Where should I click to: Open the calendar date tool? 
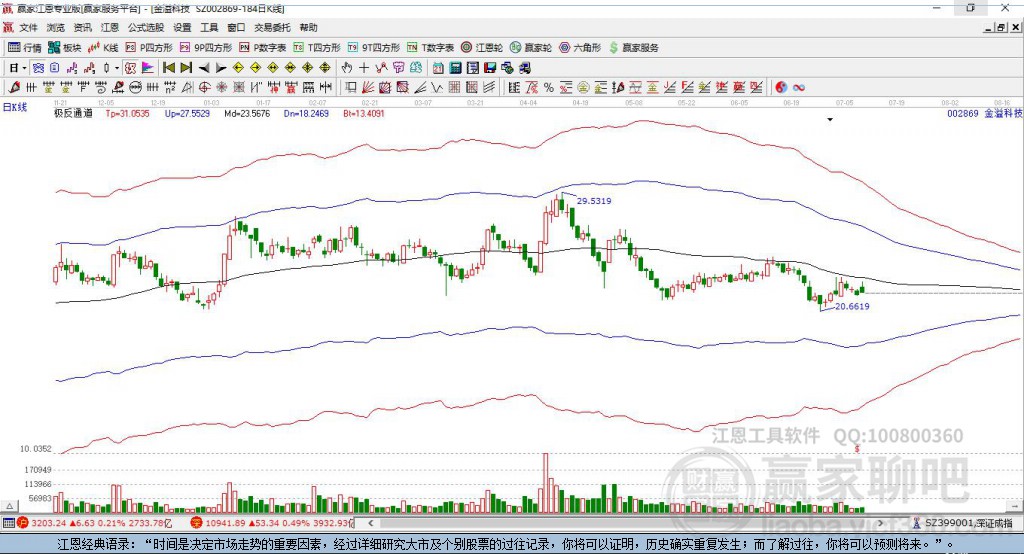coord(438,68)
